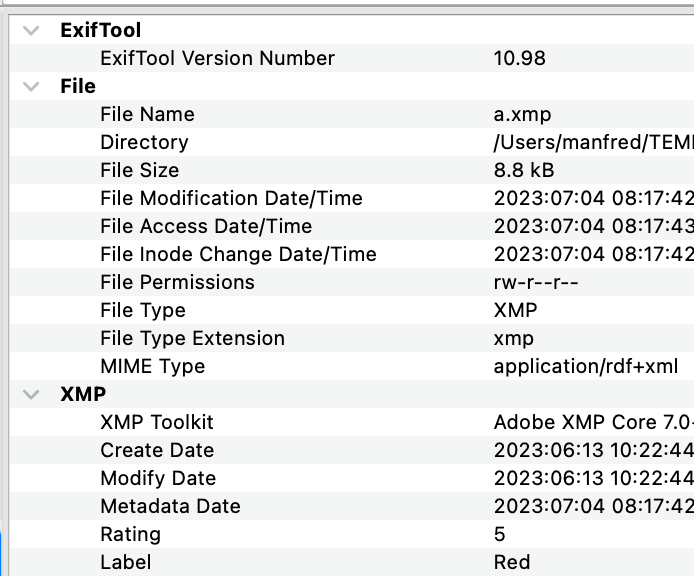Select the MIME Type row

click(x=152, y=366)
